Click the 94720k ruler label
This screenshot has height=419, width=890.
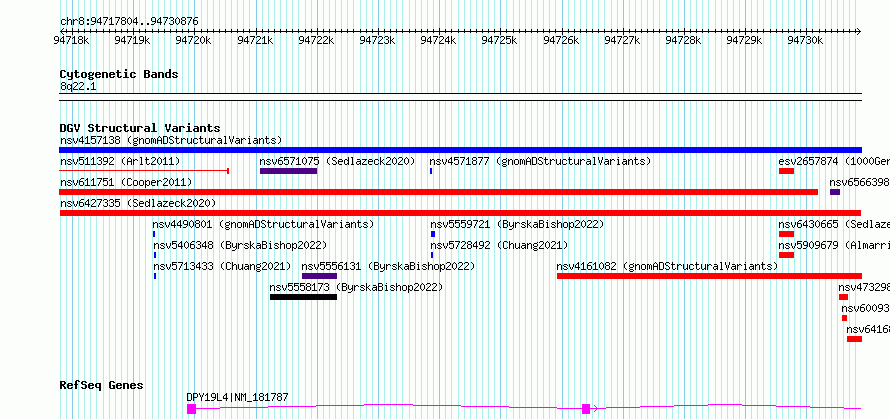click(x=194, y=40)
